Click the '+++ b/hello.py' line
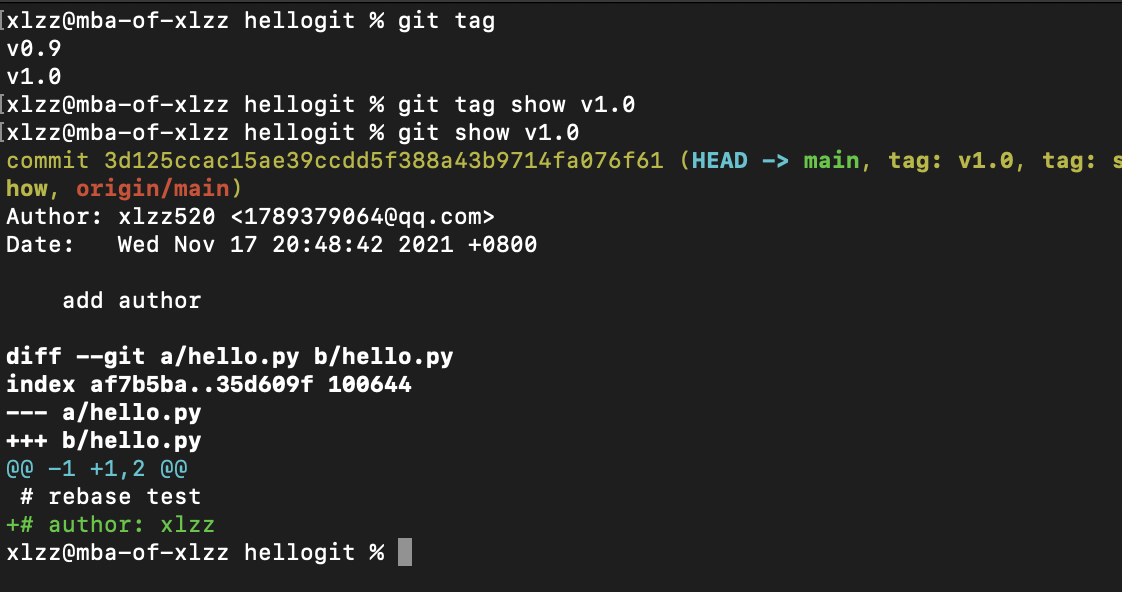The width and height of the screenshot is (1122, 592). [x=104, y=440]
